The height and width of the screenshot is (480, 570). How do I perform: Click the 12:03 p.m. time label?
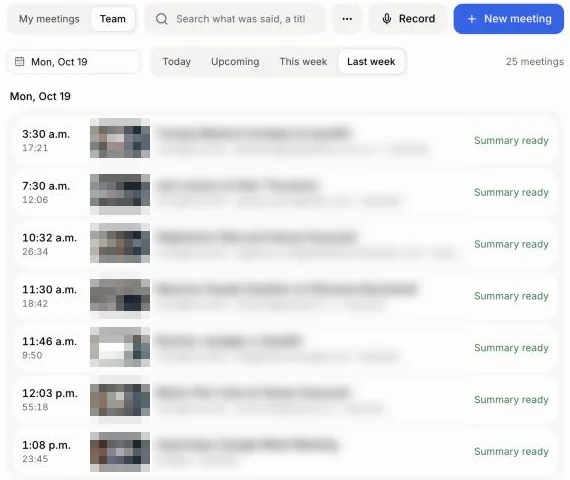(50, 393)
